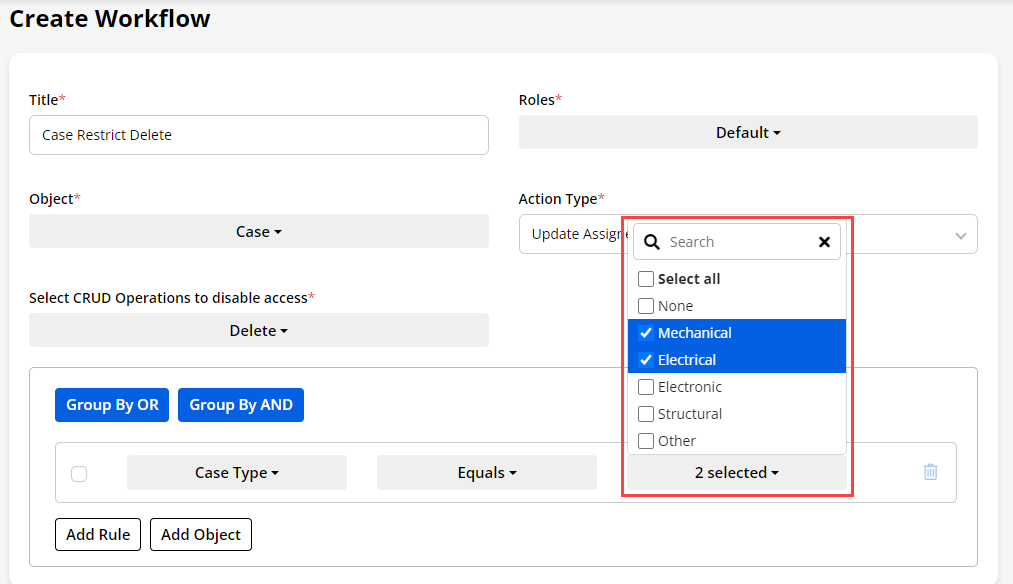This screenshot has width=1013, height=584.
Task: Click into the Title input field
Action: click(258, 135)
